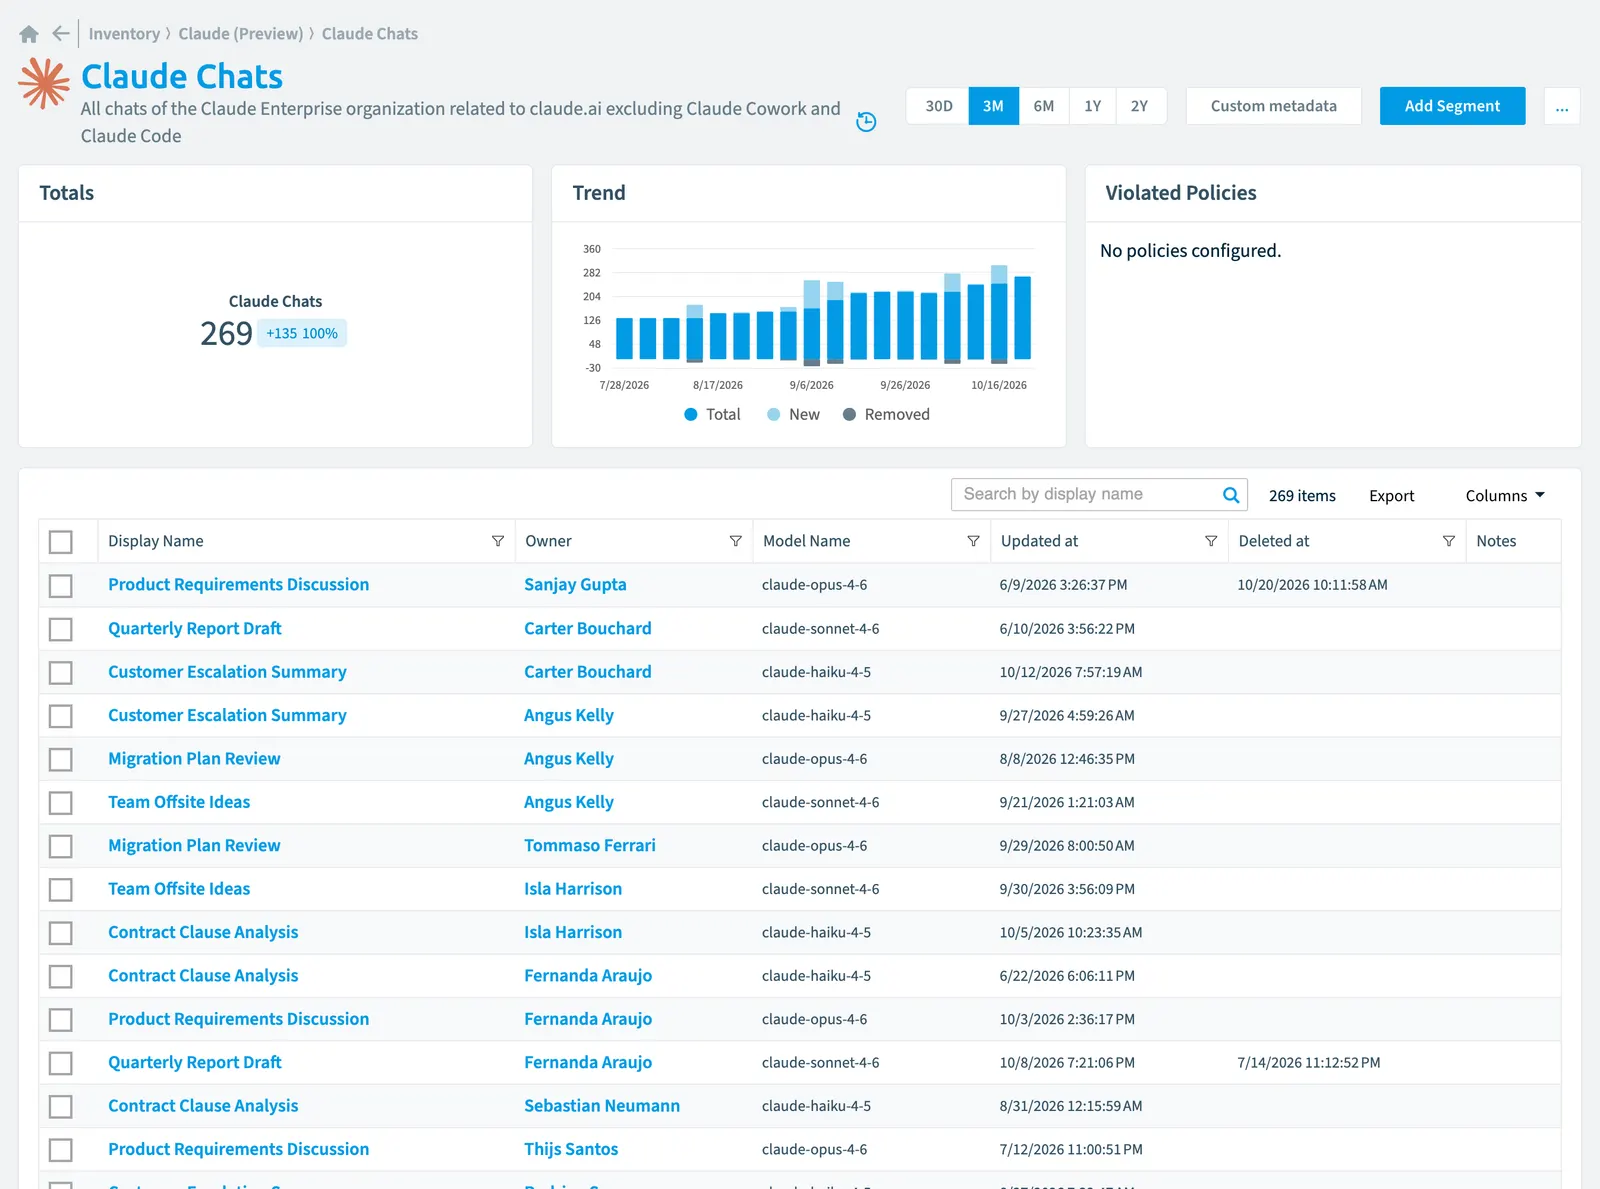Image resolution: width=1600 pixels, height=1189 pixels.
Task: Select the 2Y time range
Action: click(x=1140, y=106)
